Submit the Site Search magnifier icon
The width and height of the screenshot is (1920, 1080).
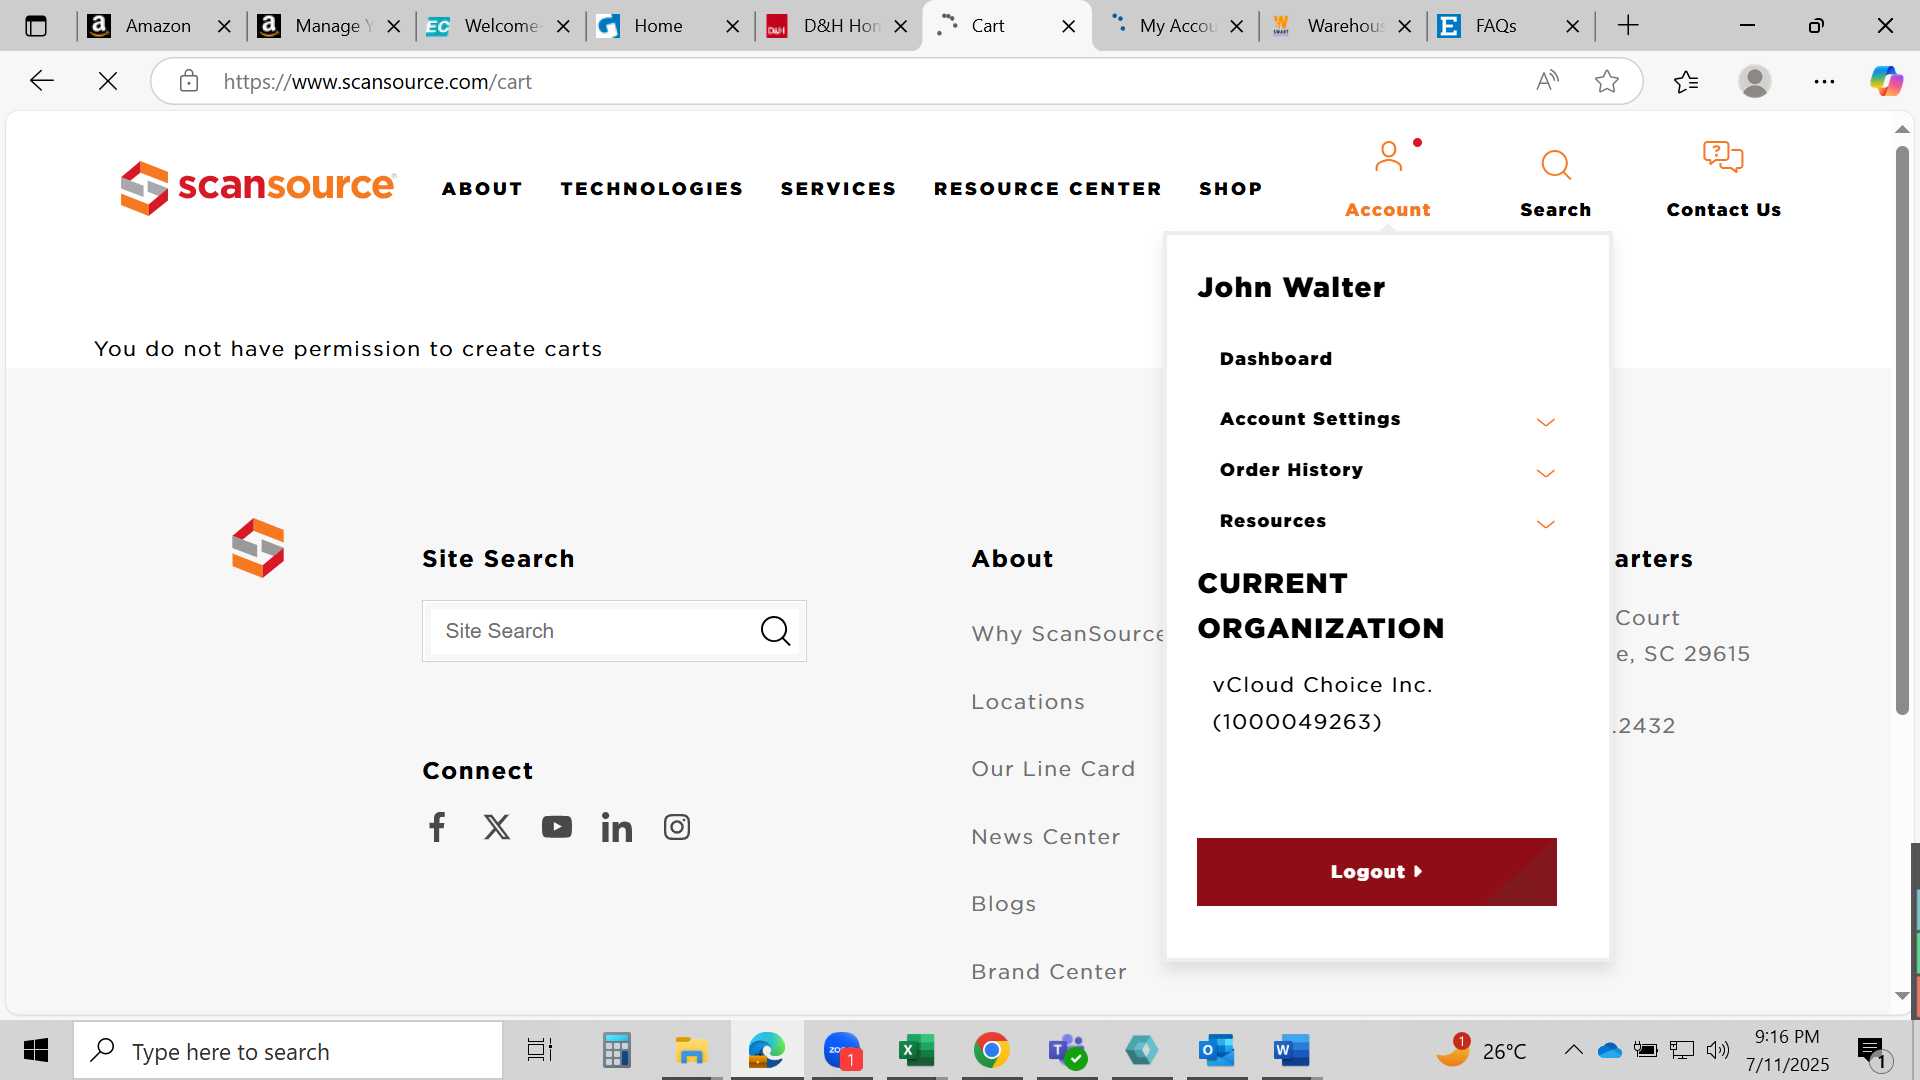[x=775, y=631]
